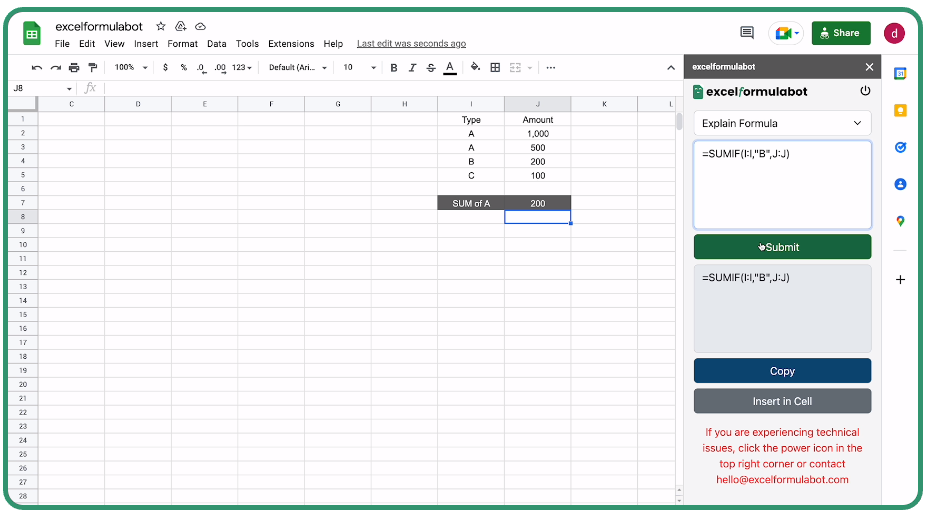Open comment history icon
928x515 pixels.
pos(746,33)
